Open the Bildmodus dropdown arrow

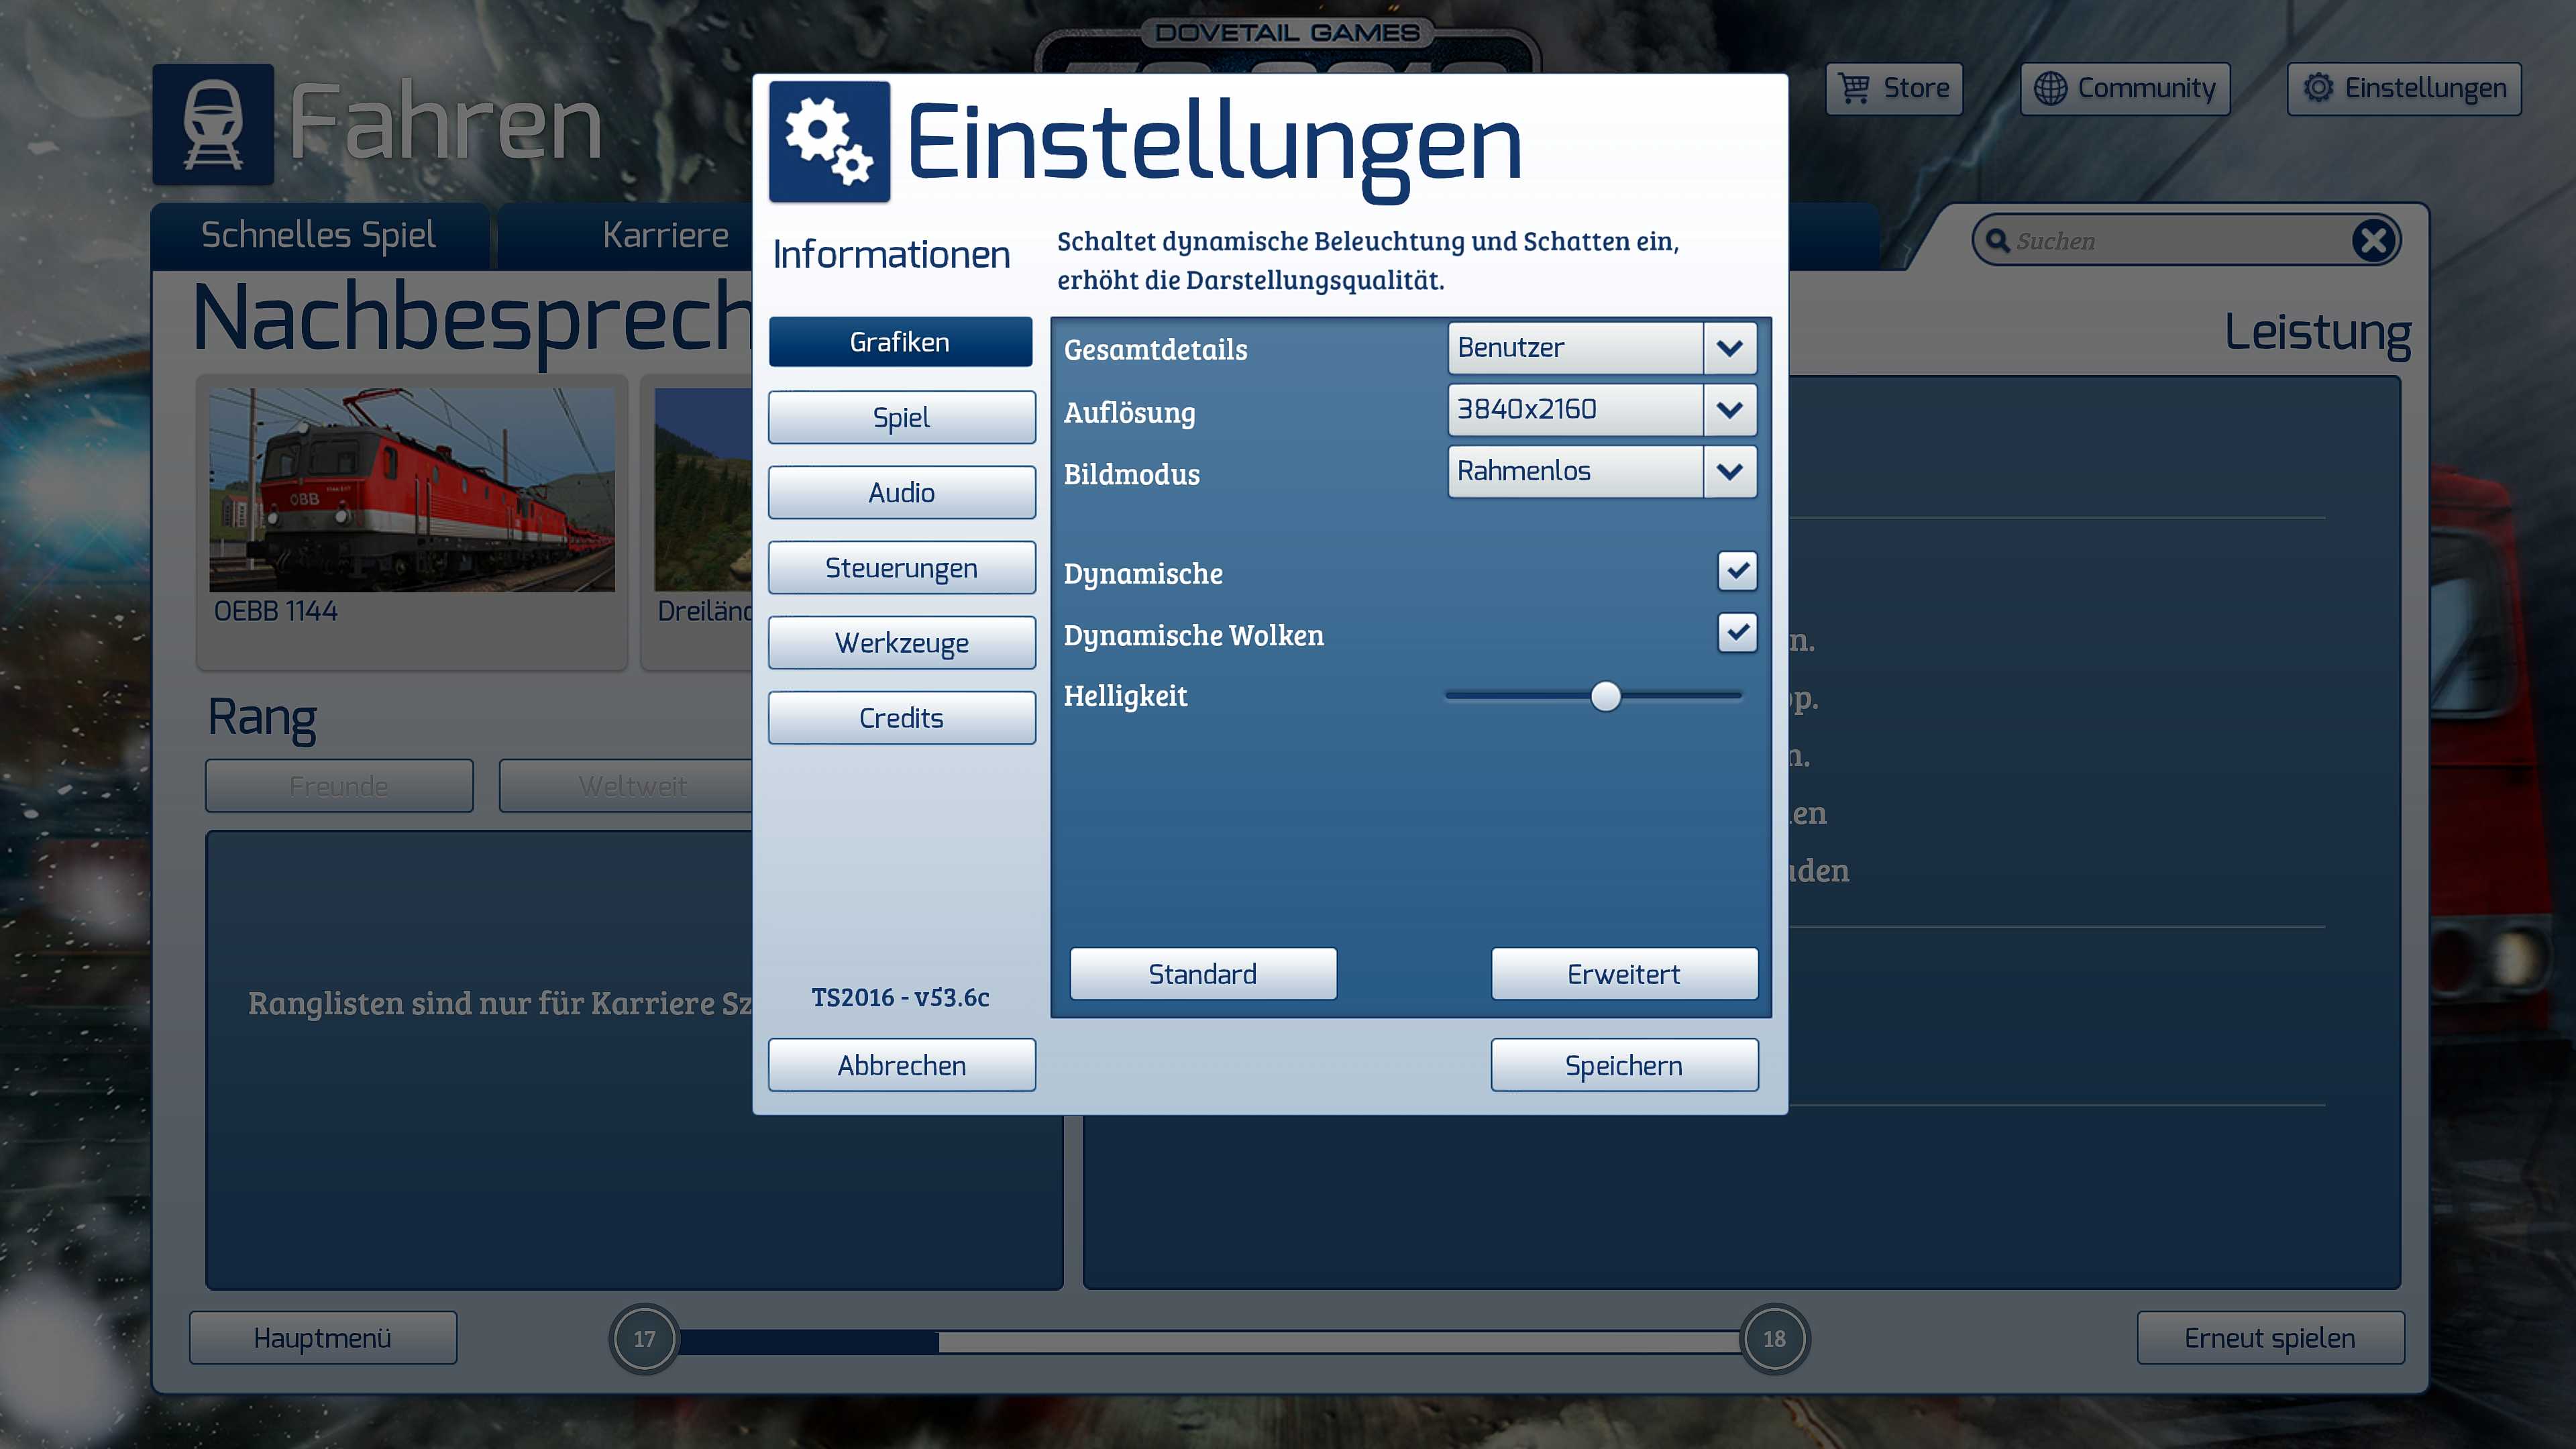coord(1730,472)
